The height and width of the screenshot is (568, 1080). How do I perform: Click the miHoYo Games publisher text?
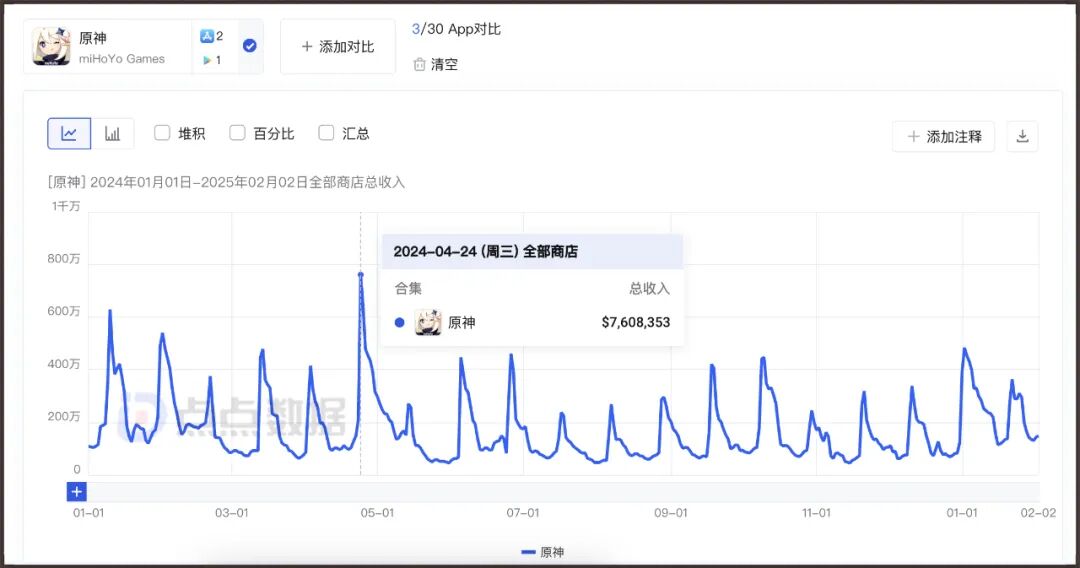point(122,59)
